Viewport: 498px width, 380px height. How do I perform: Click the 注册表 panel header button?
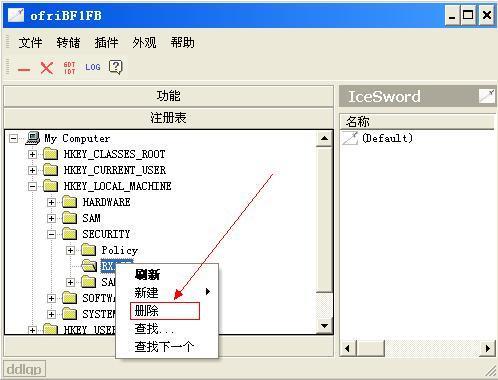168,118
